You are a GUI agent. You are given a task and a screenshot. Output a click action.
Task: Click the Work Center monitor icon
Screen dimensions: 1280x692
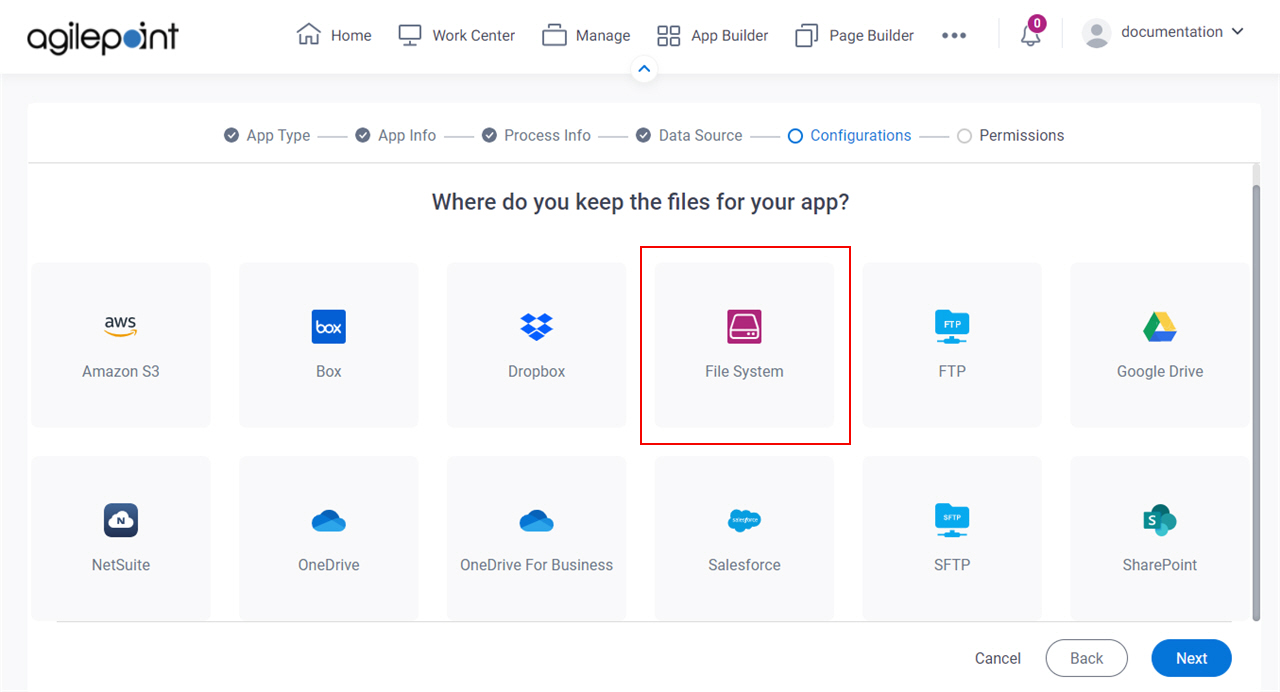(x=410, y=35)
